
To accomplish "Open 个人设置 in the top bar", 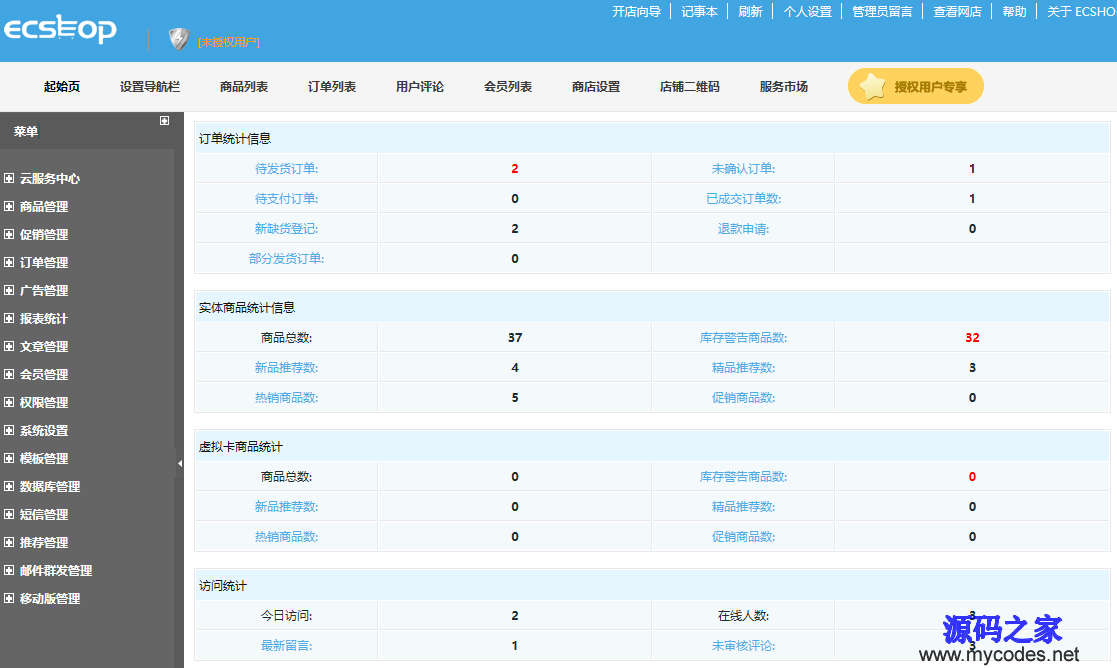I will 807,11.
